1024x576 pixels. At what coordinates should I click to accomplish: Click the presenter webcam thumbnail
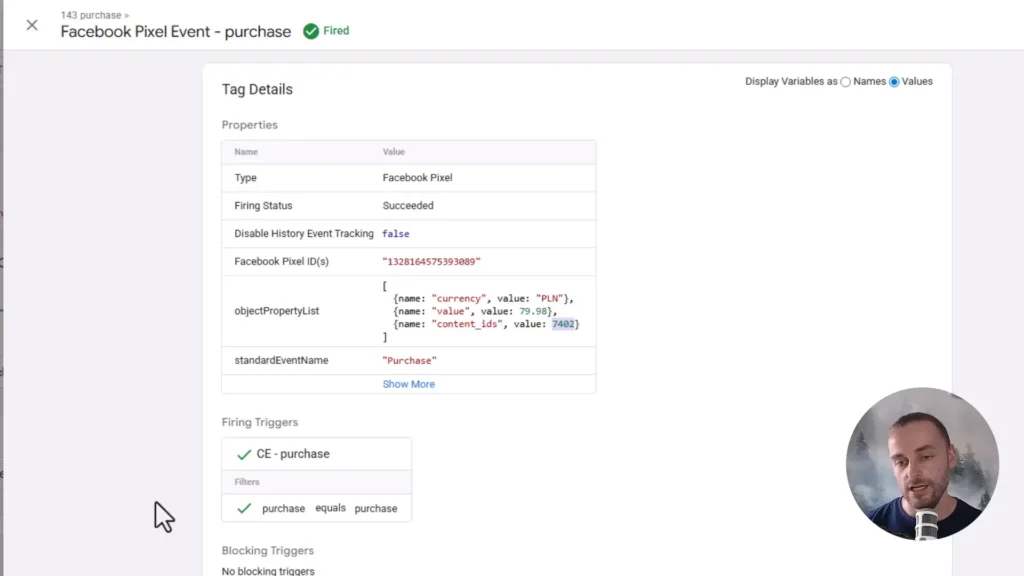tap(922, 464)
